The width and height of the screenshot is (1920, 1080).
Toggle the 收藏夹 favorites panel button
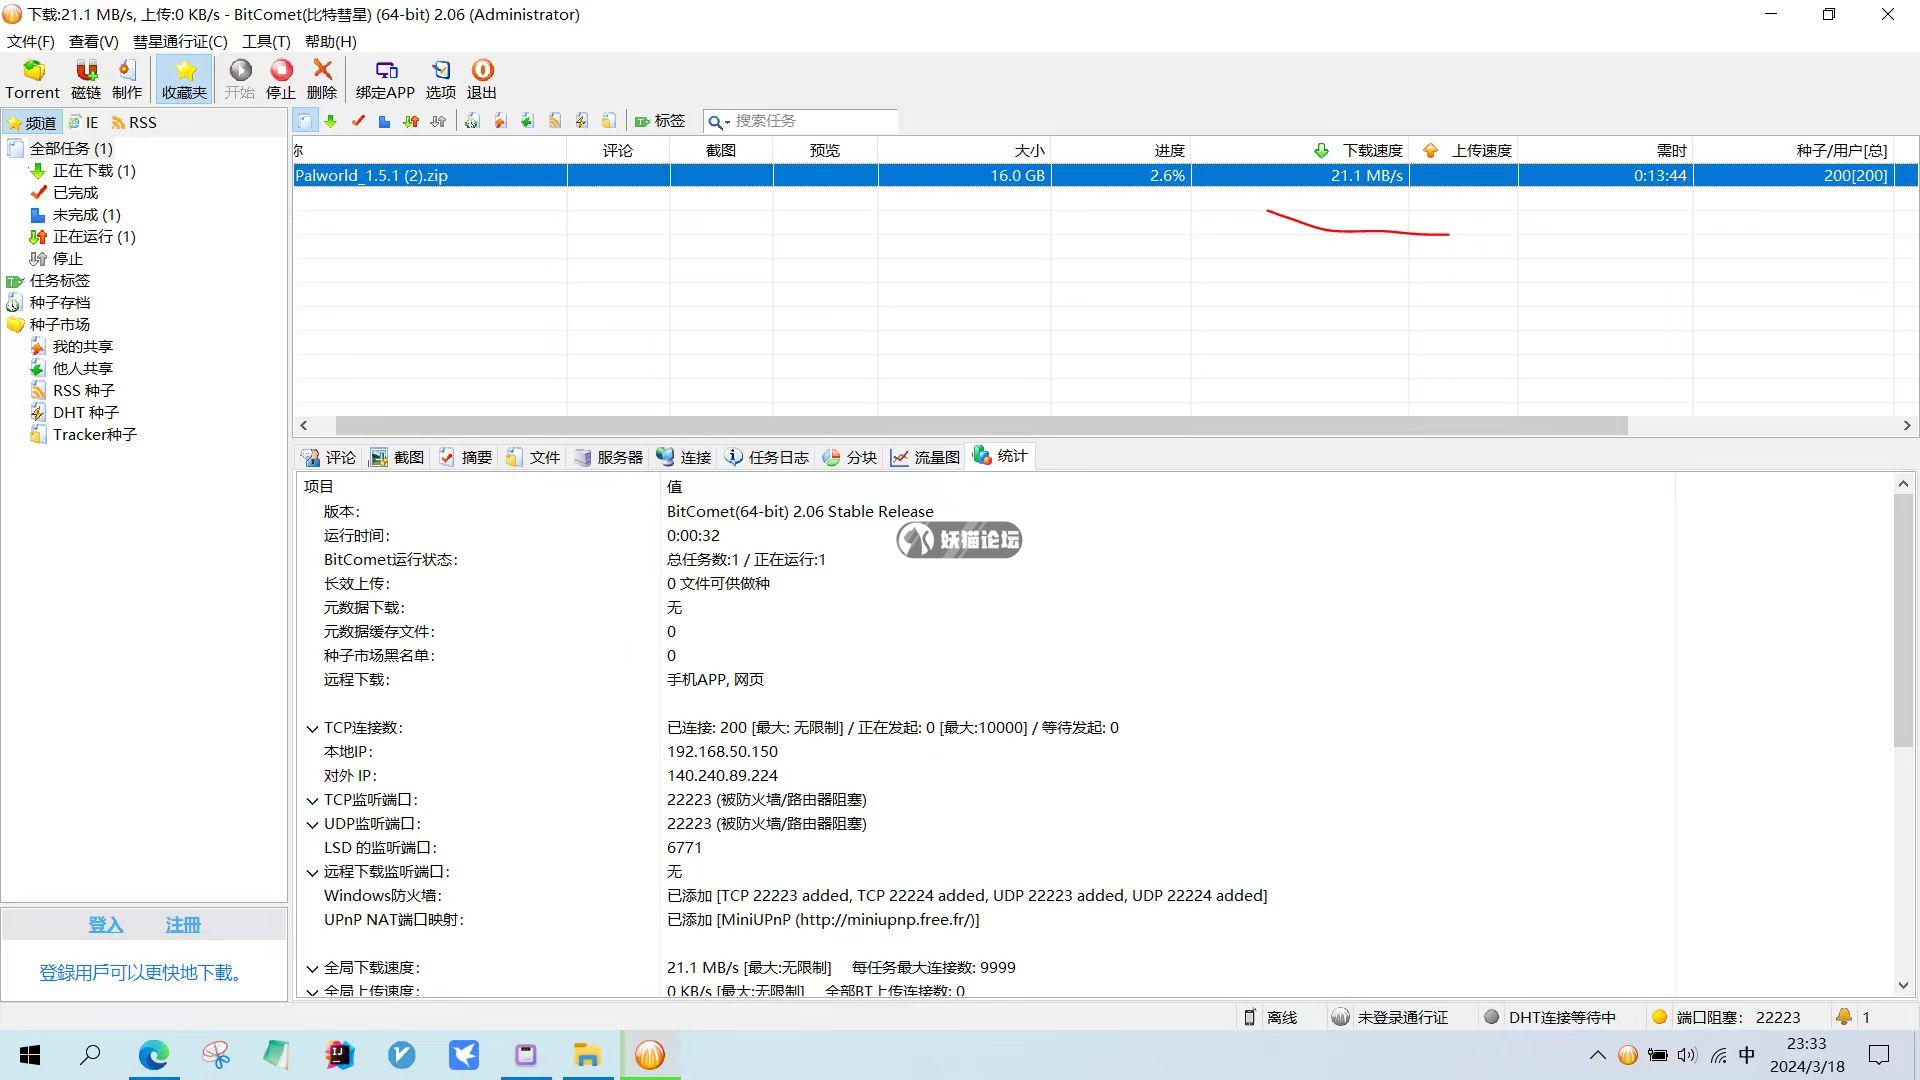tap(184, 79)
